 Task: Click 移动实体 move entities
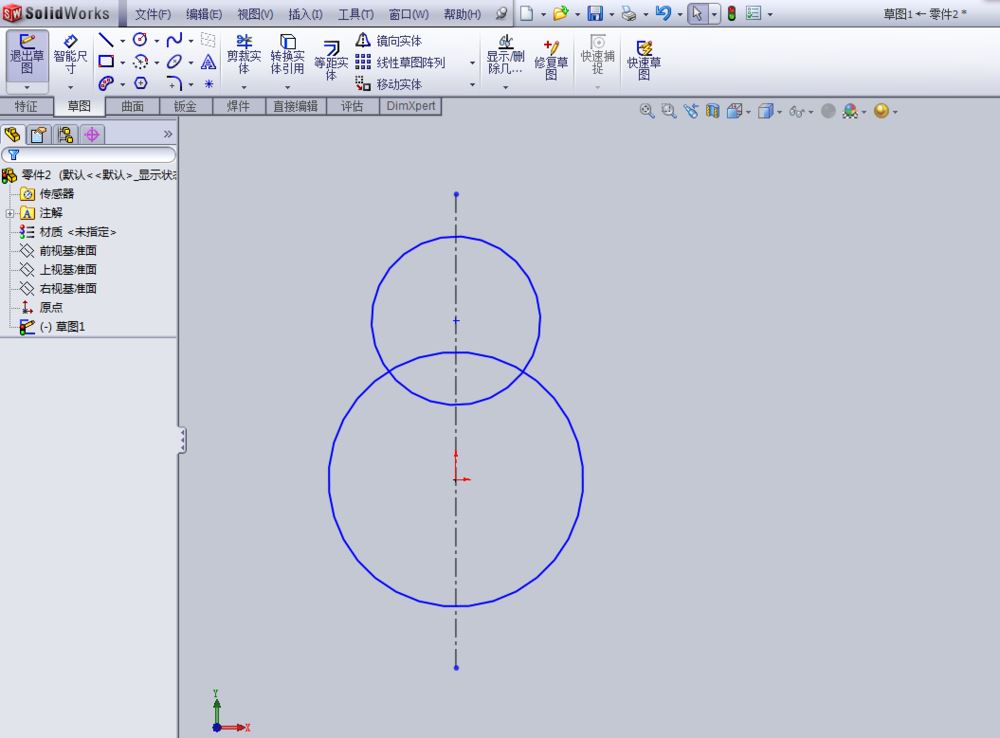(388, 84)
